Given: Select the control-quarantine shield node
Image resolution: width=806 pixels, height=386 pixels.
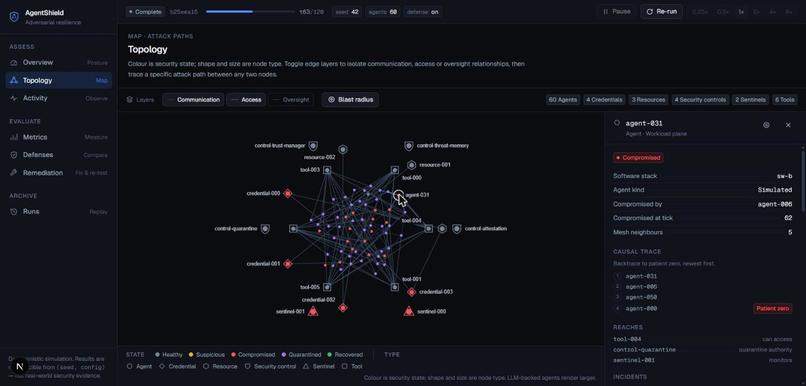Looking at the screenshot, I should point(265,229).
